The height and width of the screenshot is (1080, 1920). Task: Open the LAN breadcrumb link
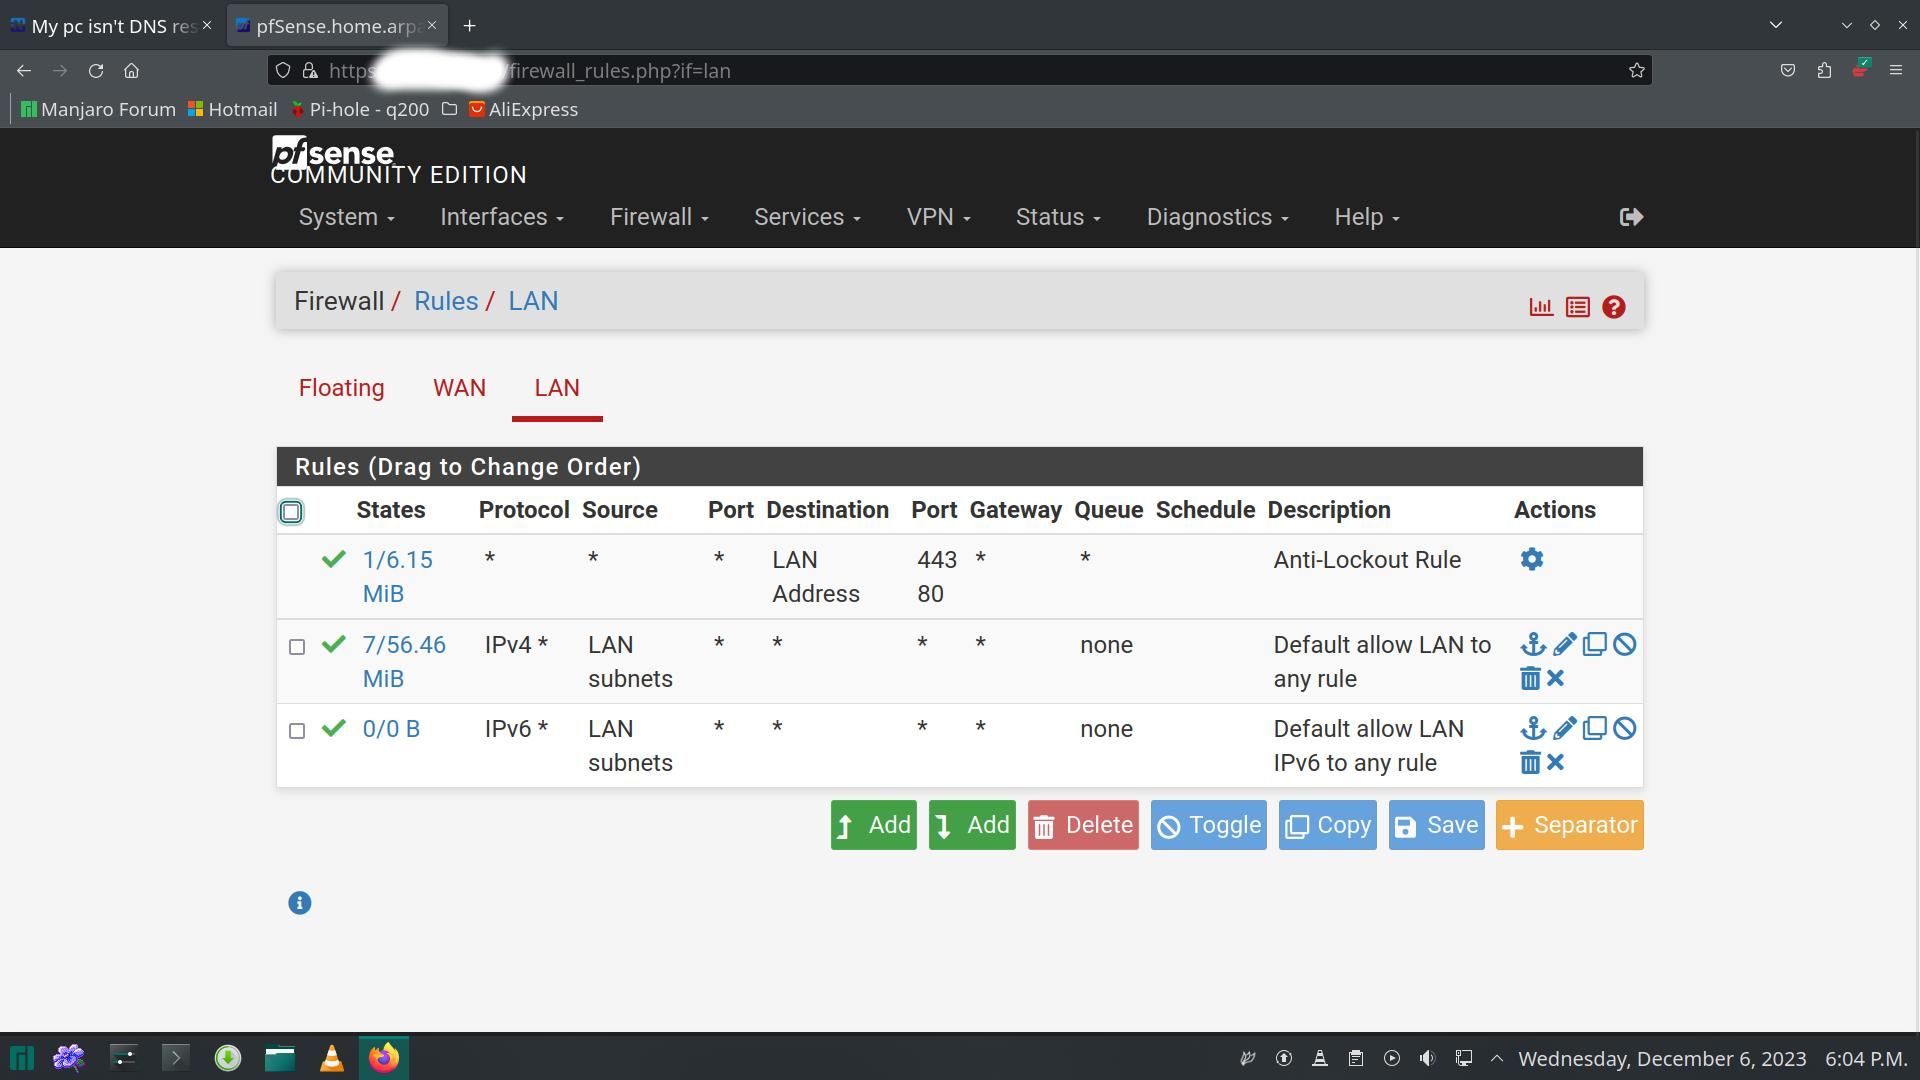(533, 301)
